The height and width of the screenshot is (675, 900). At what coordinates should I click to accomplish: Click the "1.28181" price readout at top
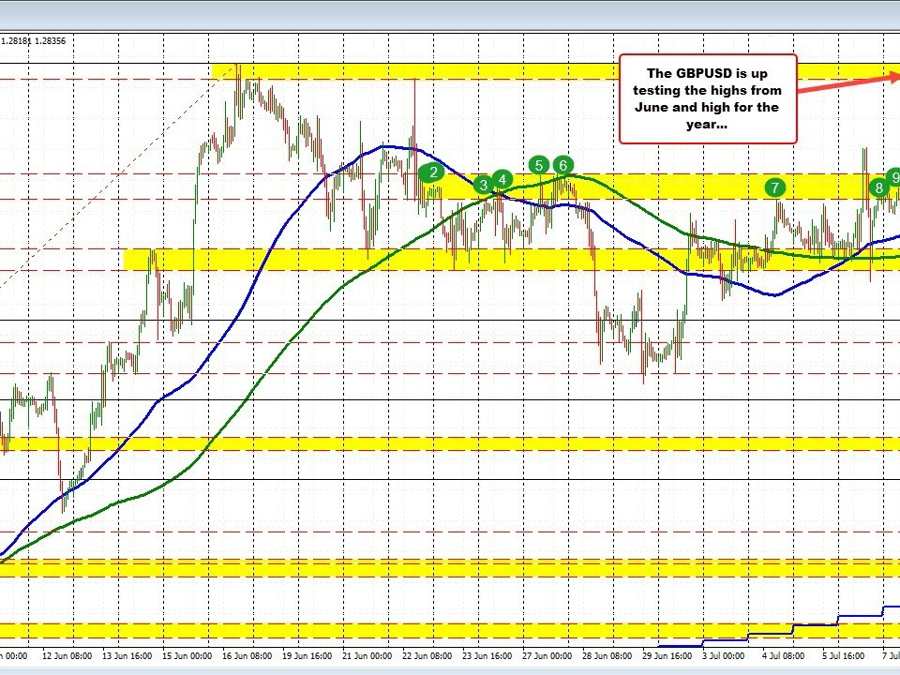pos(16,41)
